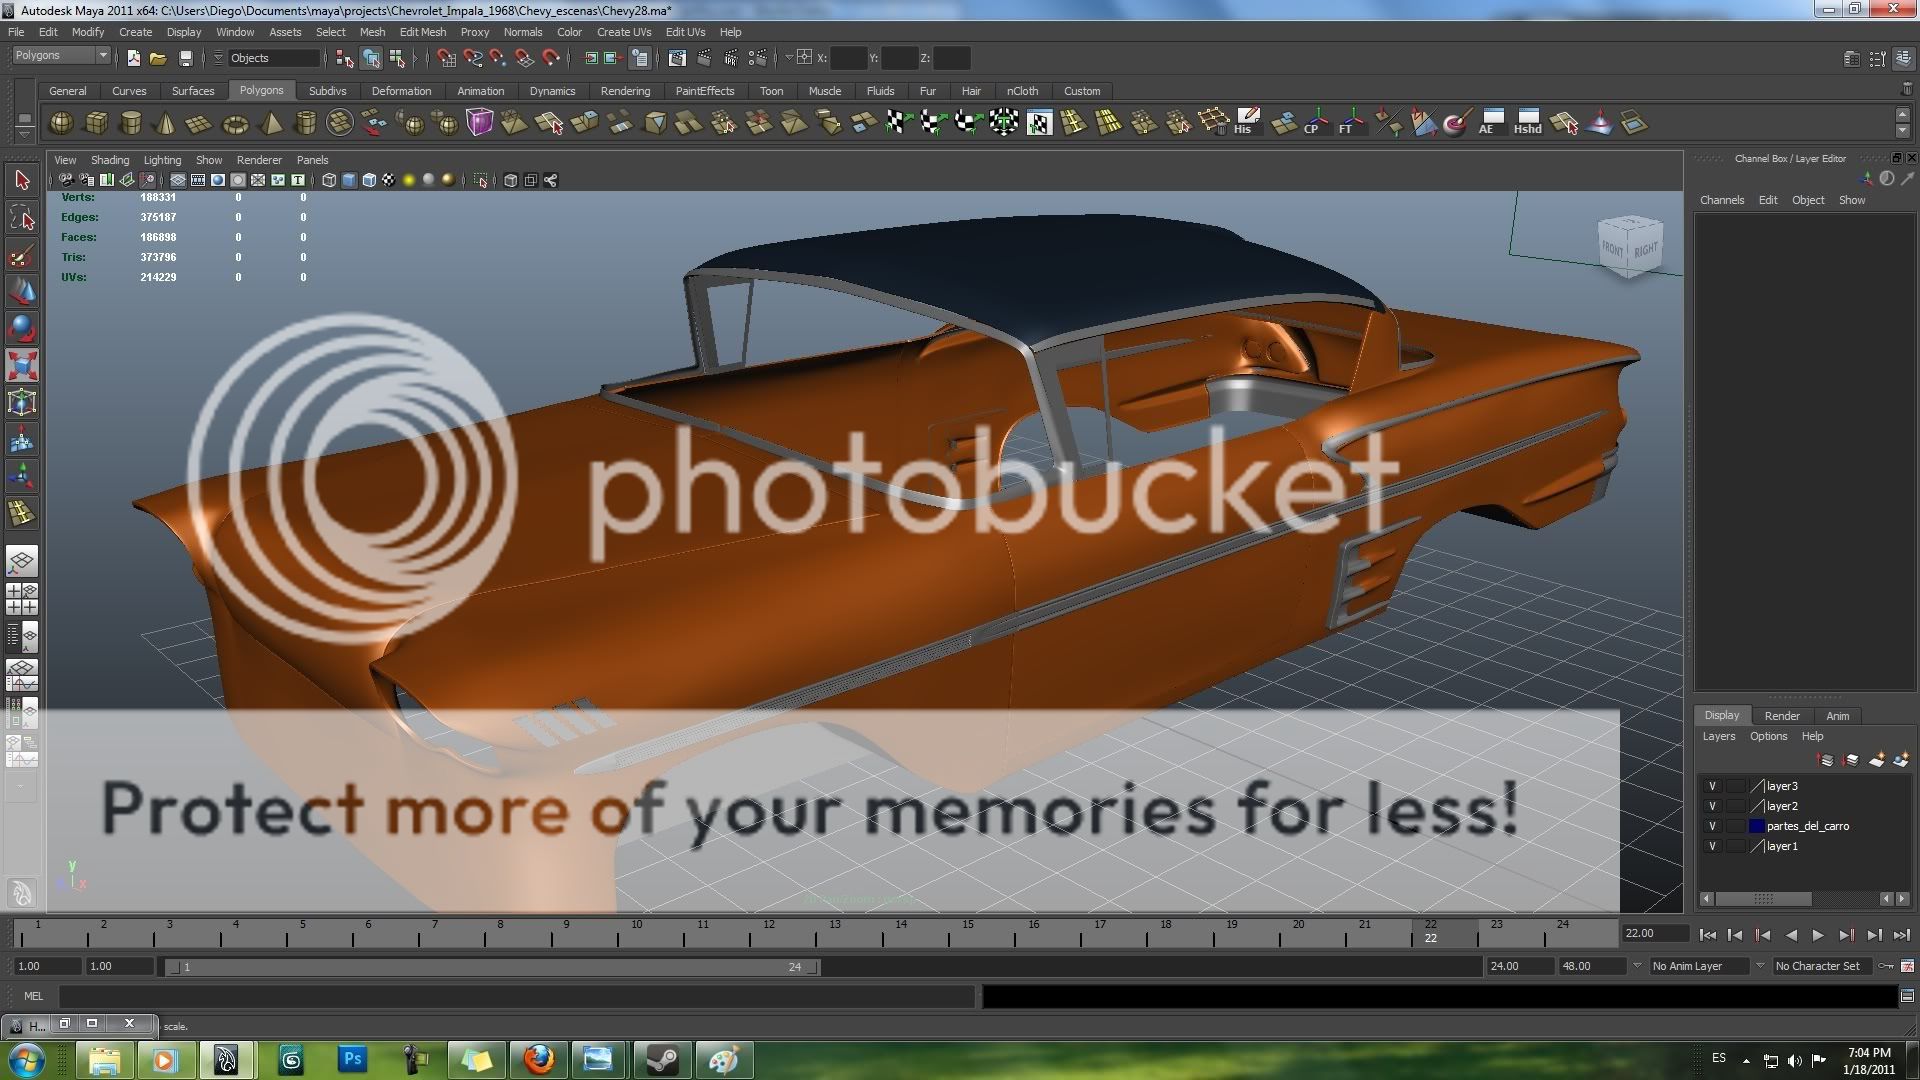Create a polygon pyramid from the shelf
The image size is (1920, 1080).
270,124
